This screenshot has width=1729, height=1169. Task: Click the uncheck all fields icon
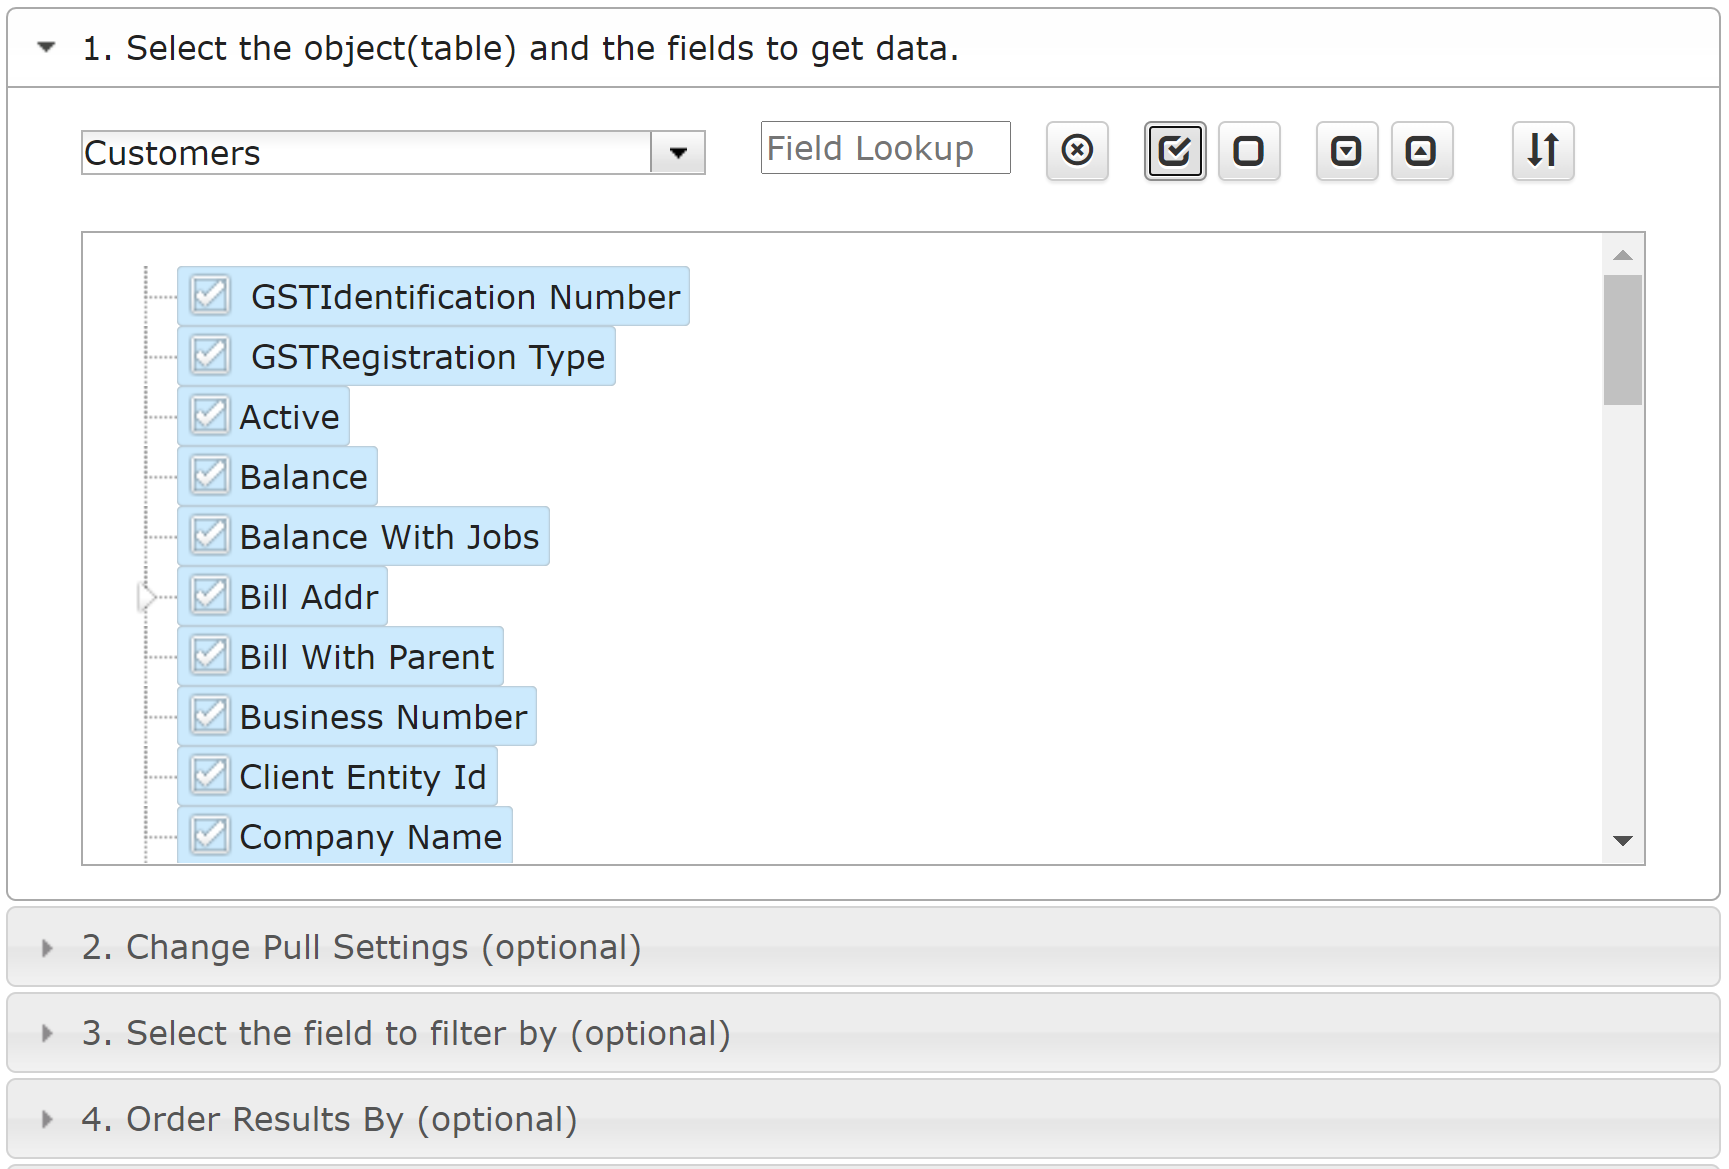1248,151
